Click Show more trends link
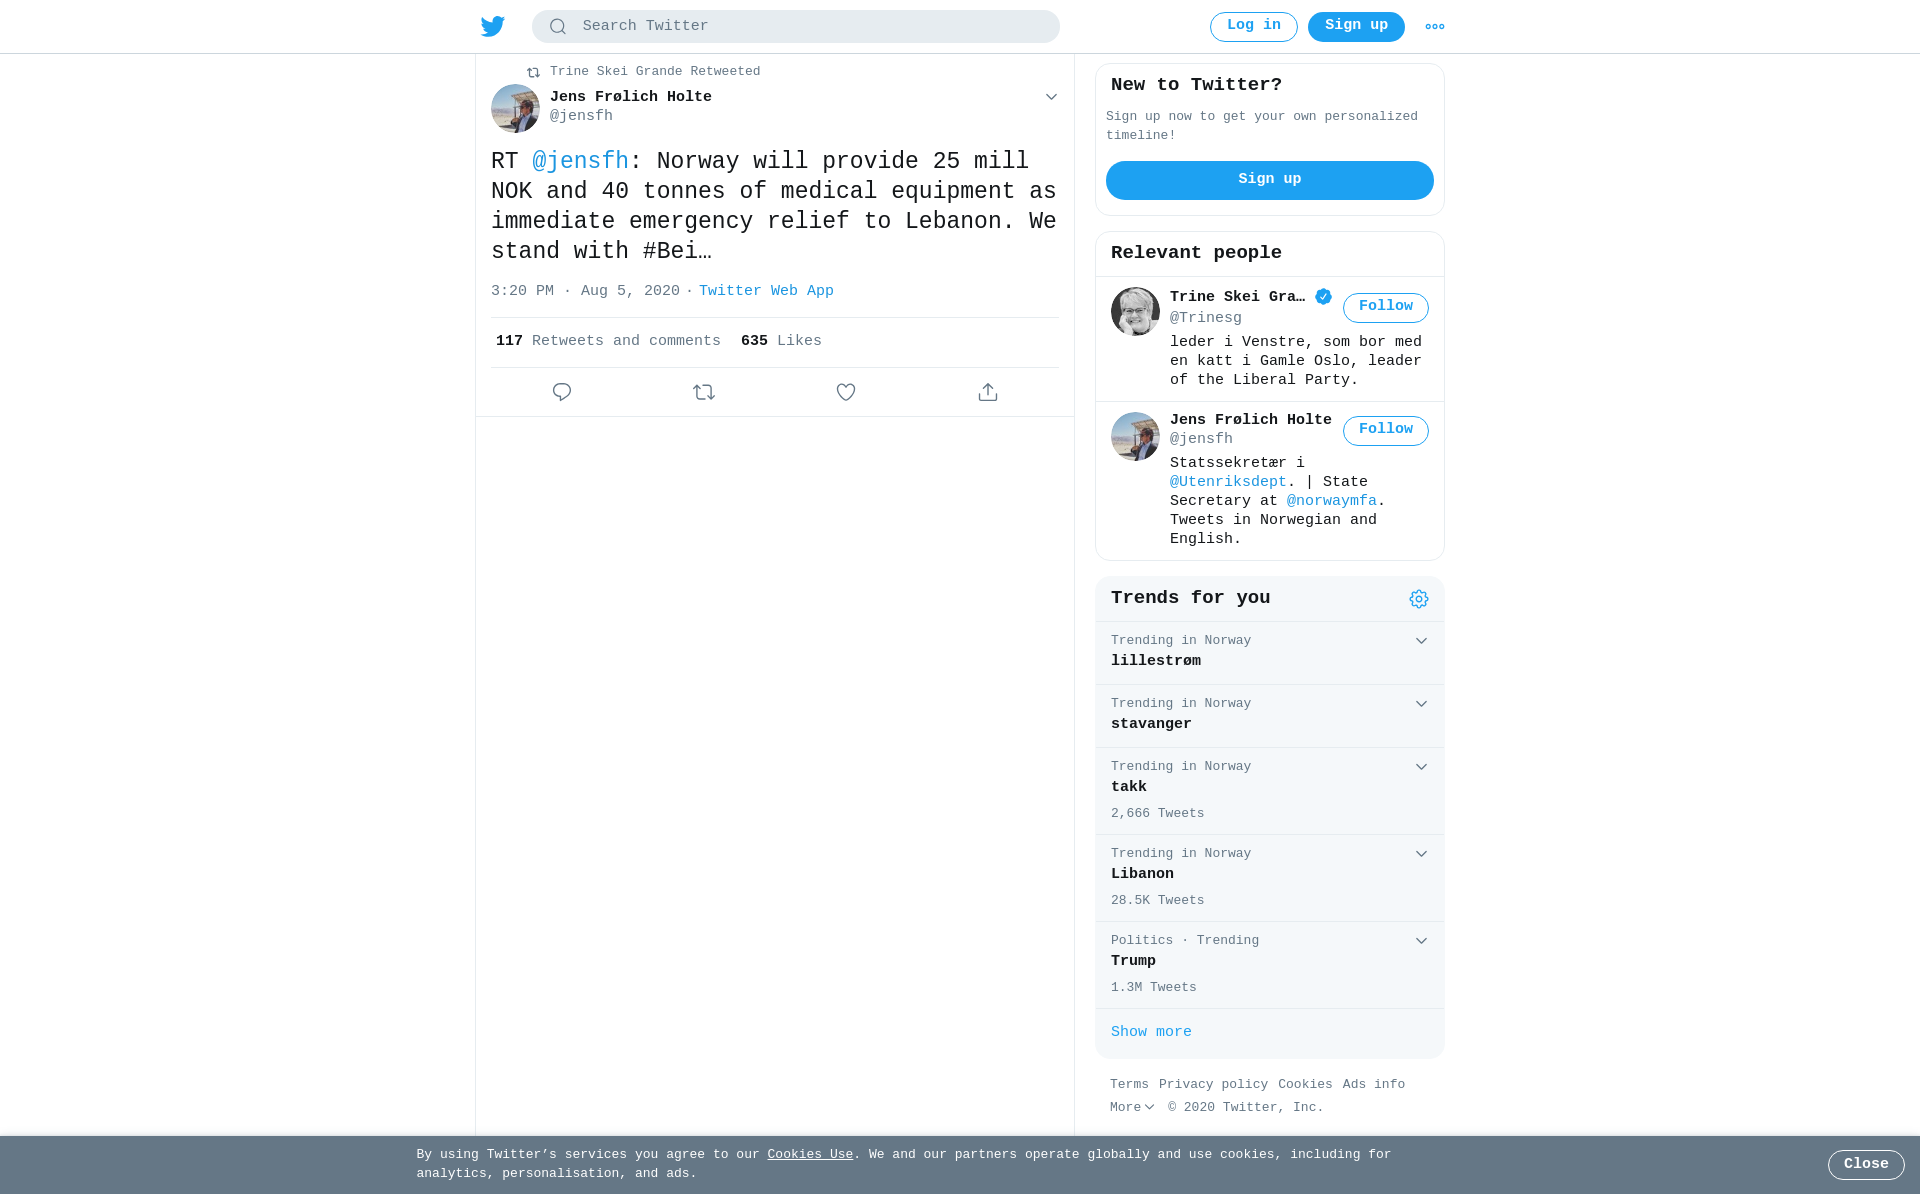 [x=1151, y=1032]
